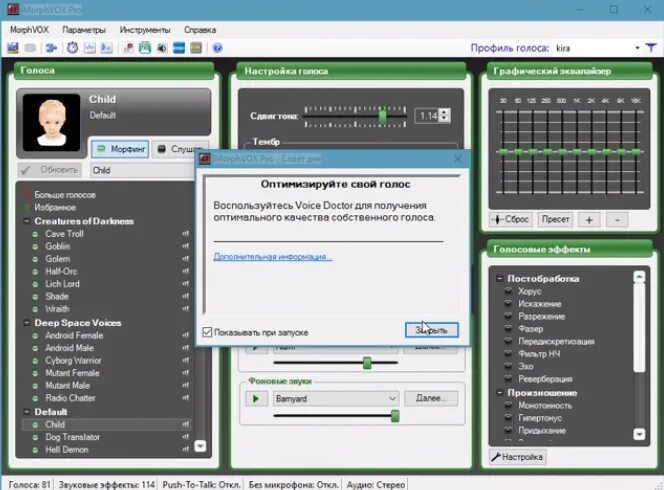664x490 pixels.
Task: Click the red icon next to Больше голосов
Action: tap(27, 195)
